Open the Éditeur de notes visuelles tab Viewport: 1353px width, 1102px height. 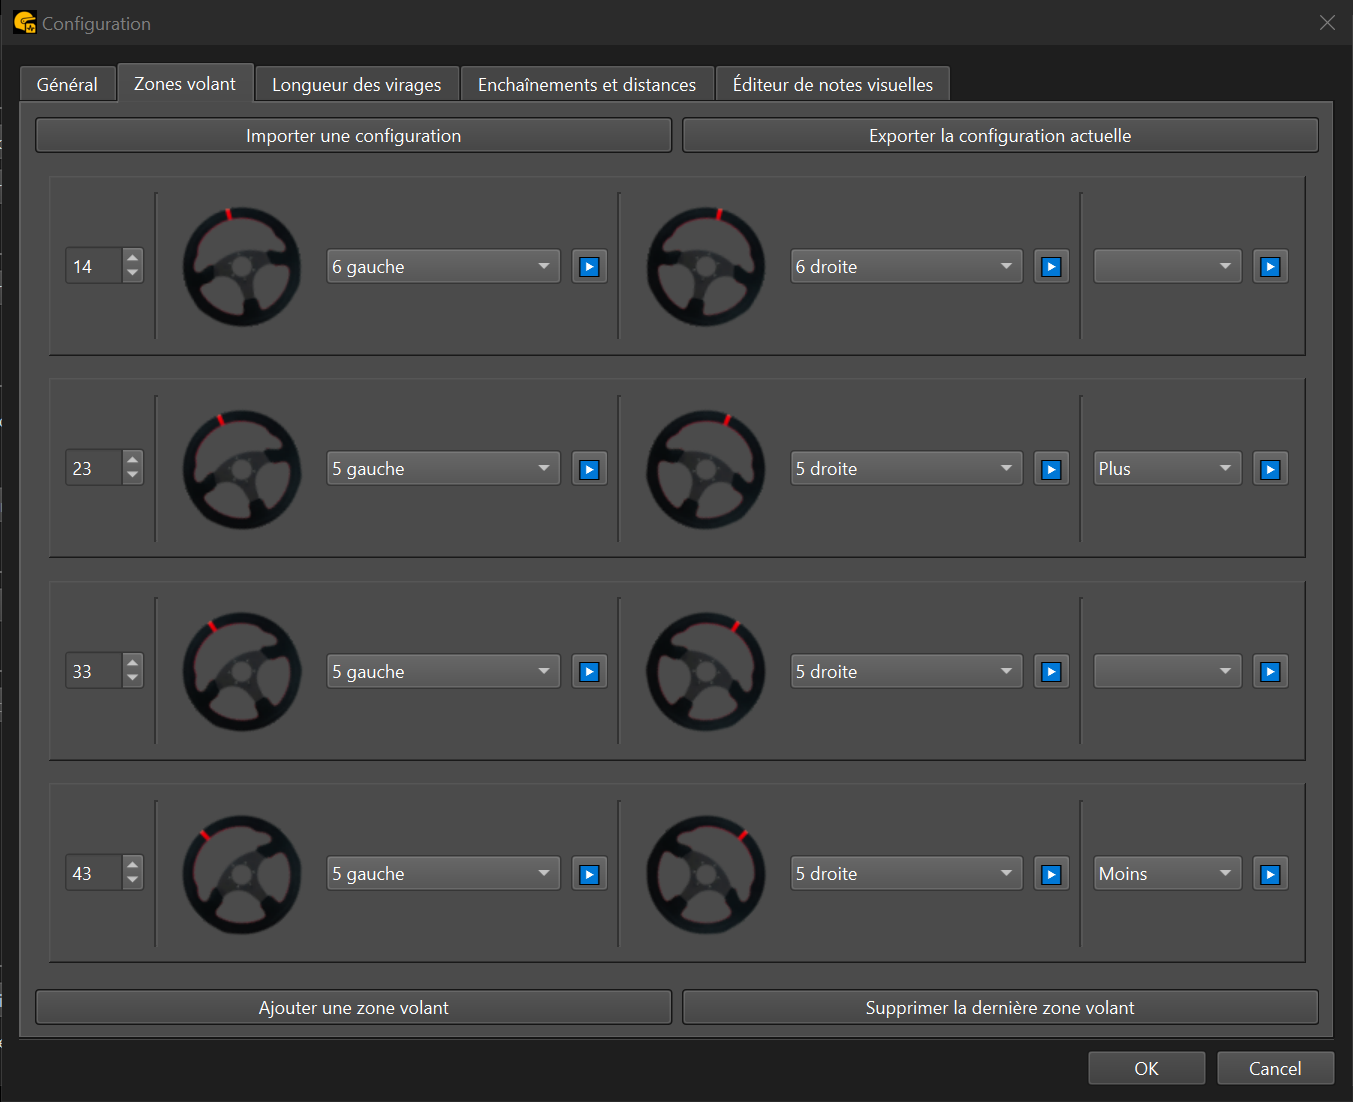tap(832, 85)
